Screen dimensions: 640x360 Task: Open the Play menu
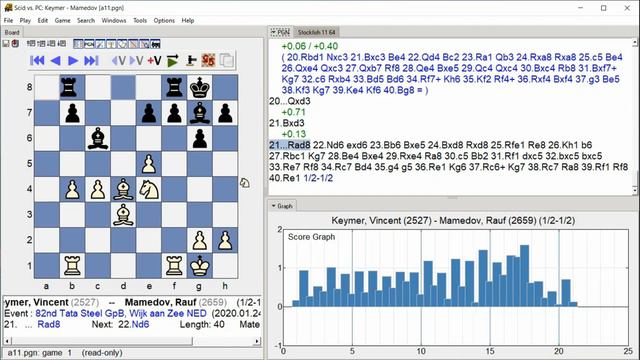point(25,20)
